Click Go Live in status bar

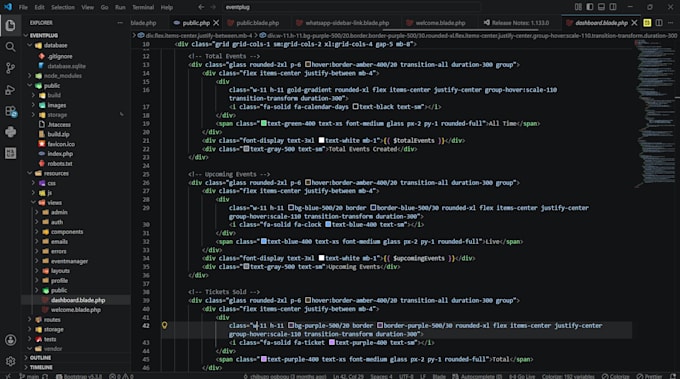522,376
